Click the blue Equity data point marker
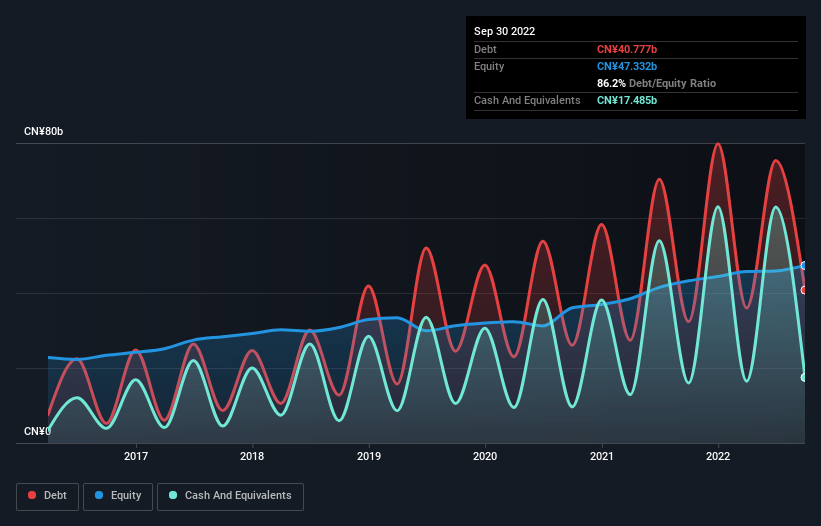Viewport: 821px width, 526px height. [x=804, y=266]
